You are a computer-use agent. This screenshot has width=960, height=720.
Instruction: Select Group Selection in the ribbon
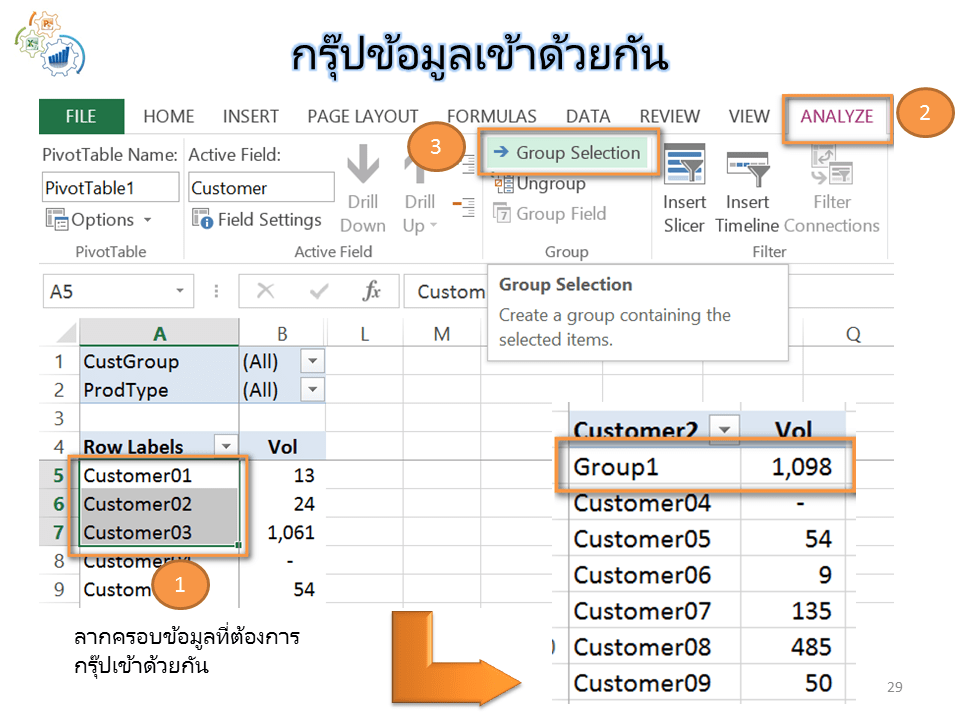pyautogui.click(x=568, y=153)
